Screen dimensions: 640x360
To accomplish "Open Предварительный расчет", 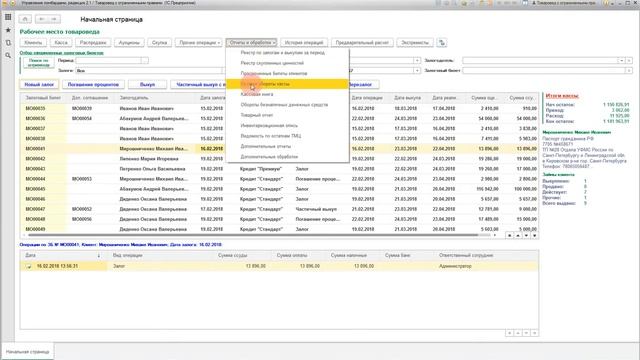I will 362,42.
